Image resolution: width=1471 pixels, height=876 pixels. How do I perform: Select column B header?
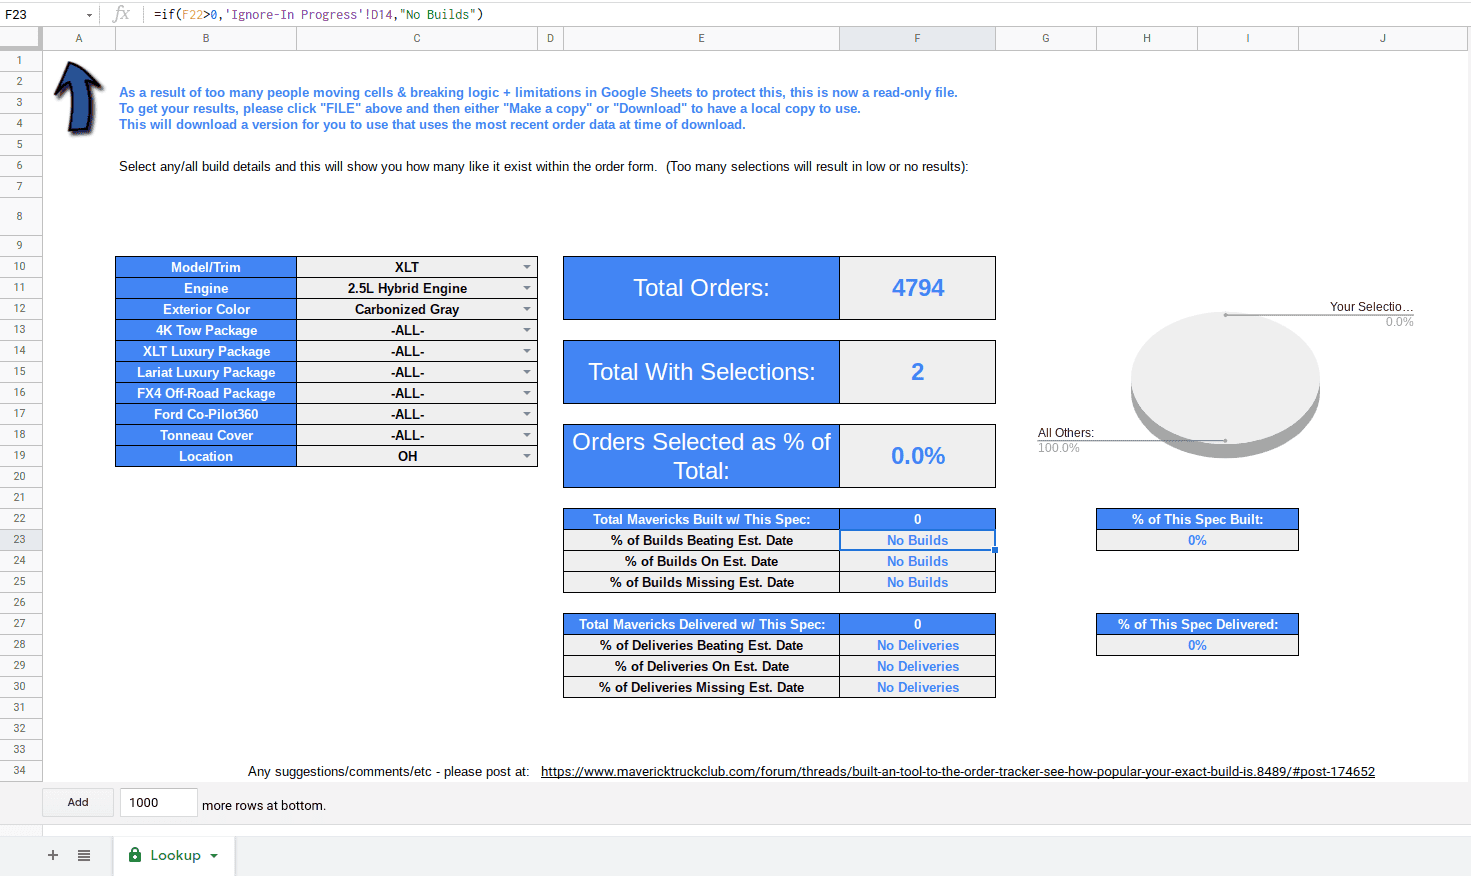click(x=206, y=38)
